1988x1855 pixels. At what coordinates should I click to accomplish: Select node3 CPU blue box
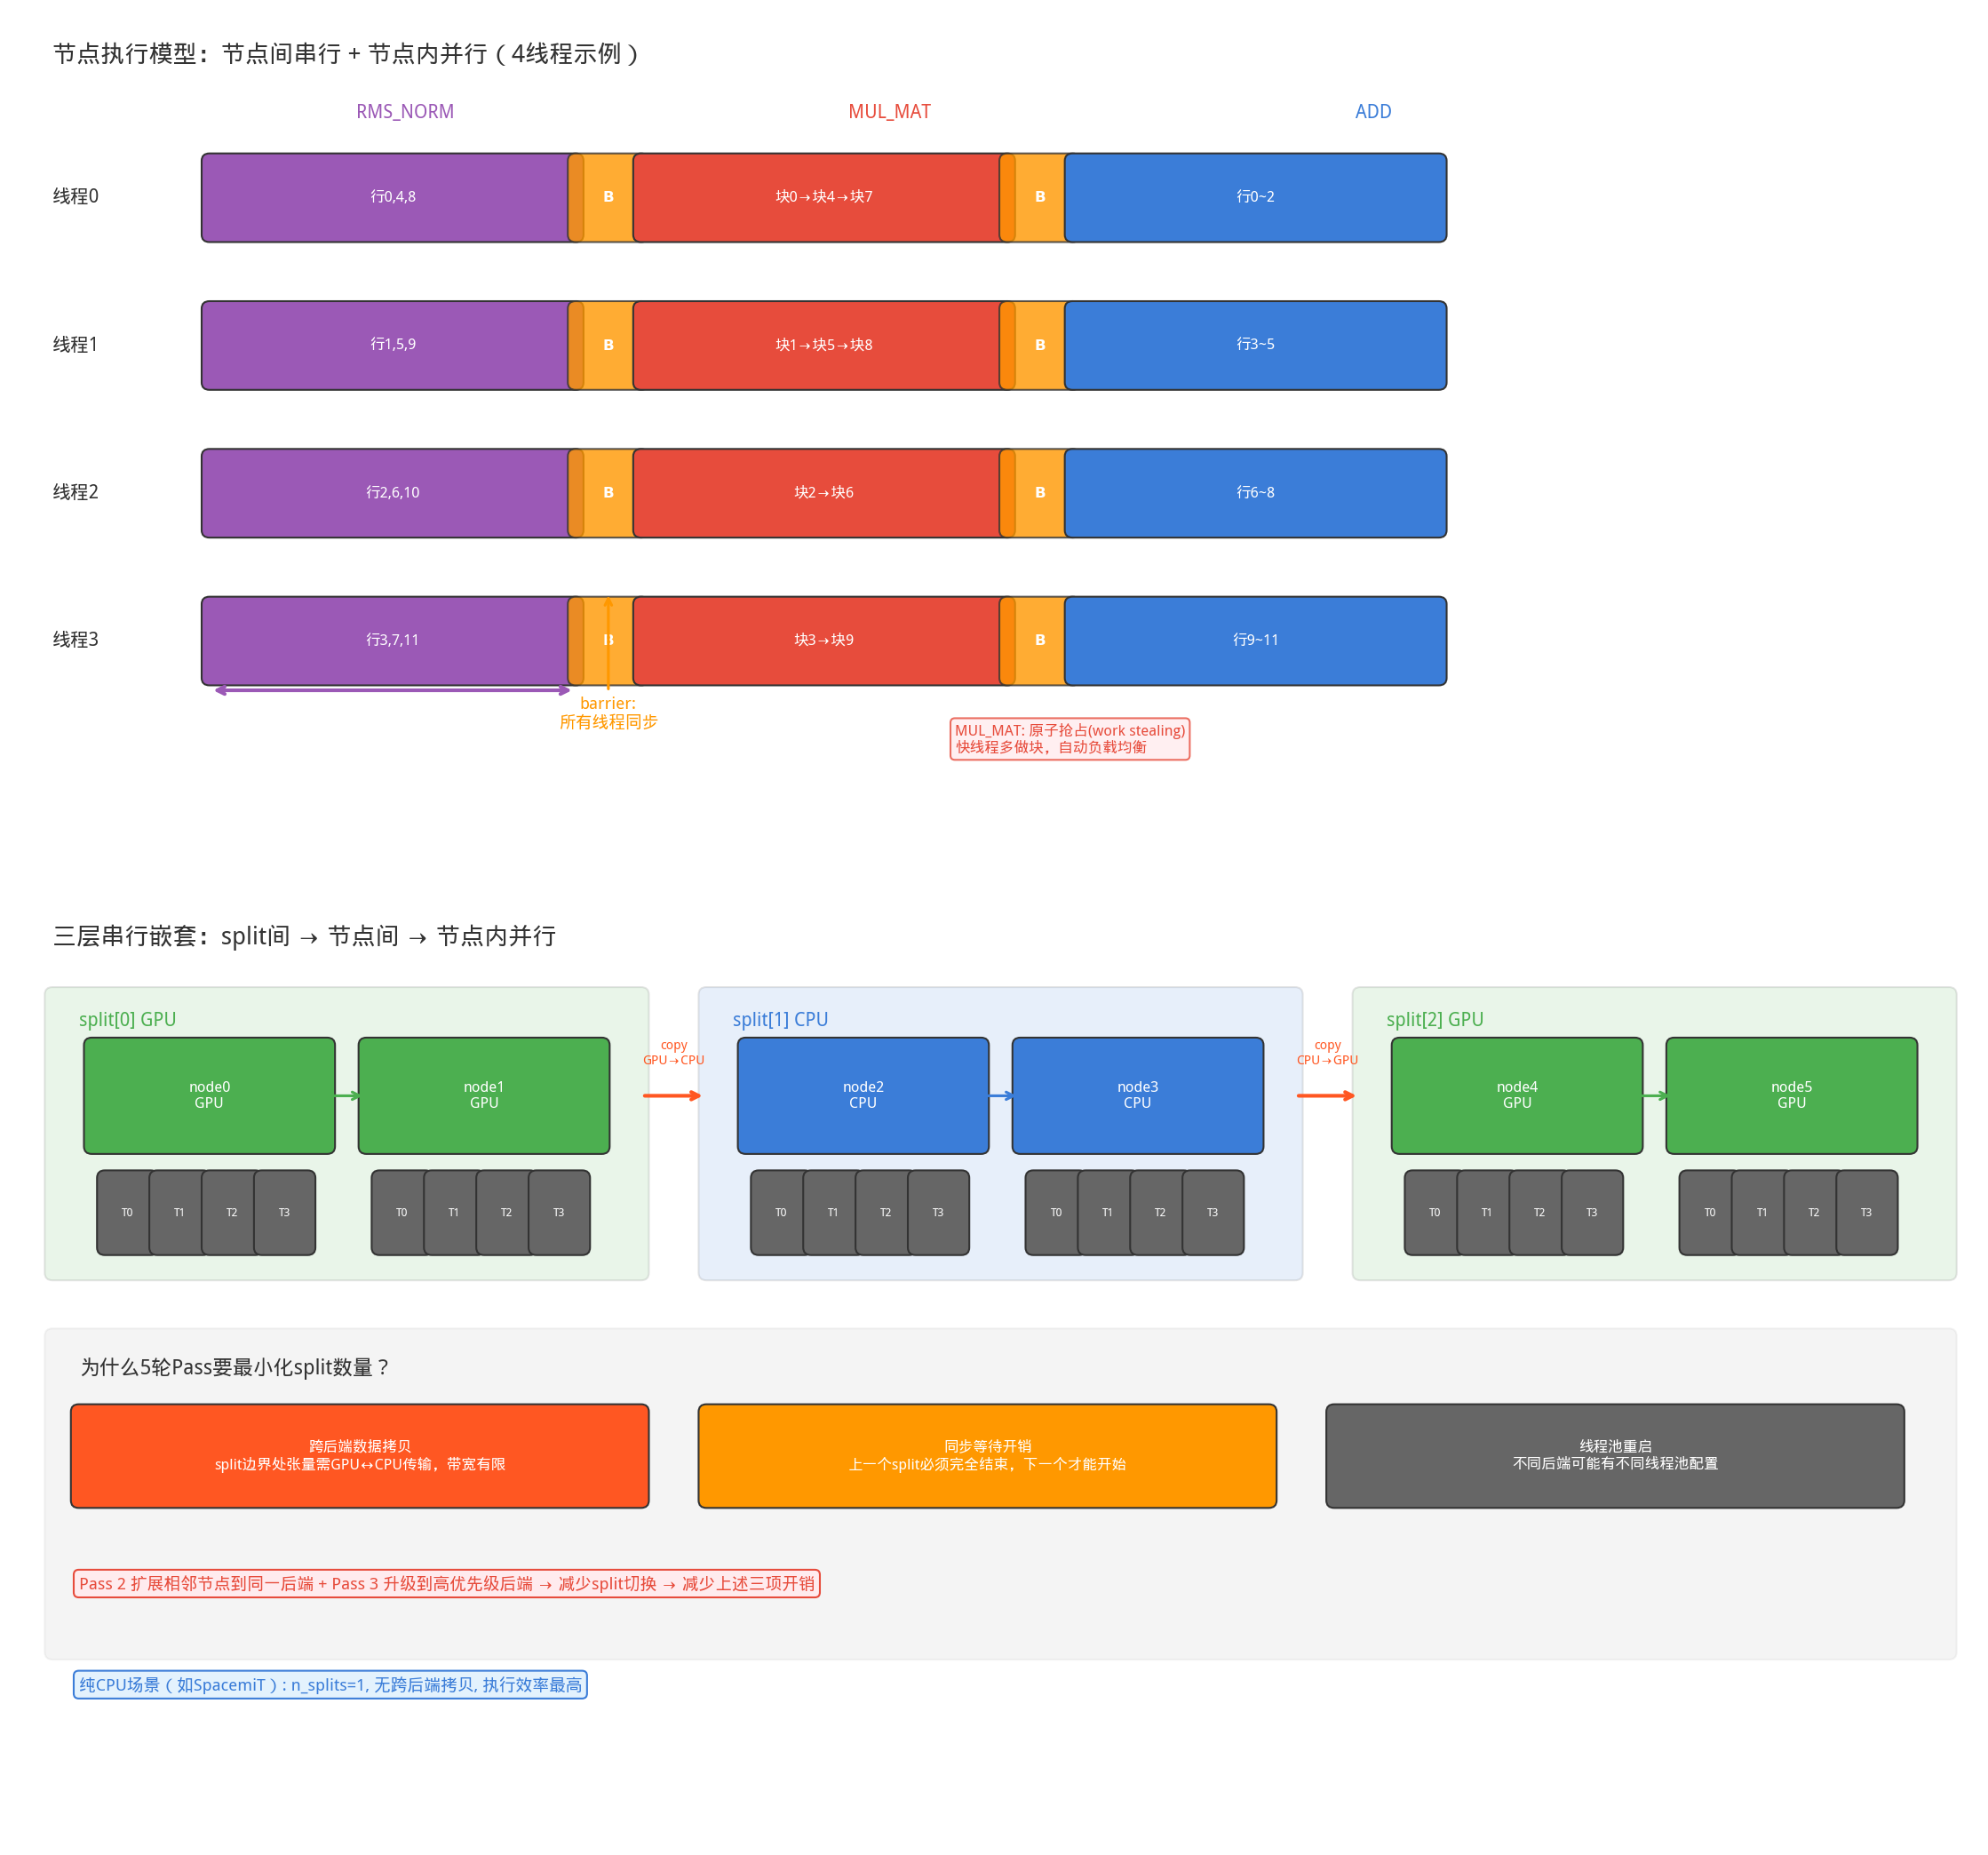(x=1137, y=1095)
